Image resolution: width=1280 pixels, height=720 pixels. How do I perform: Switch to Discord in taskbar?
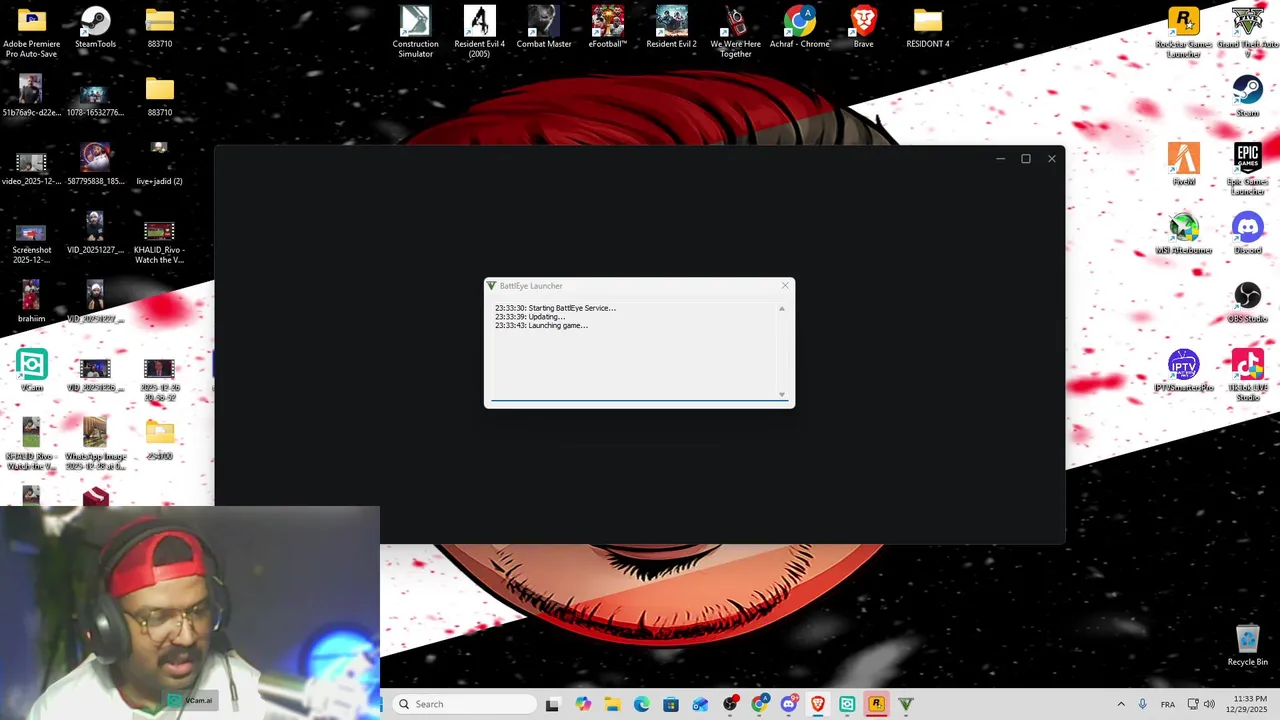[x=789, y=704]
